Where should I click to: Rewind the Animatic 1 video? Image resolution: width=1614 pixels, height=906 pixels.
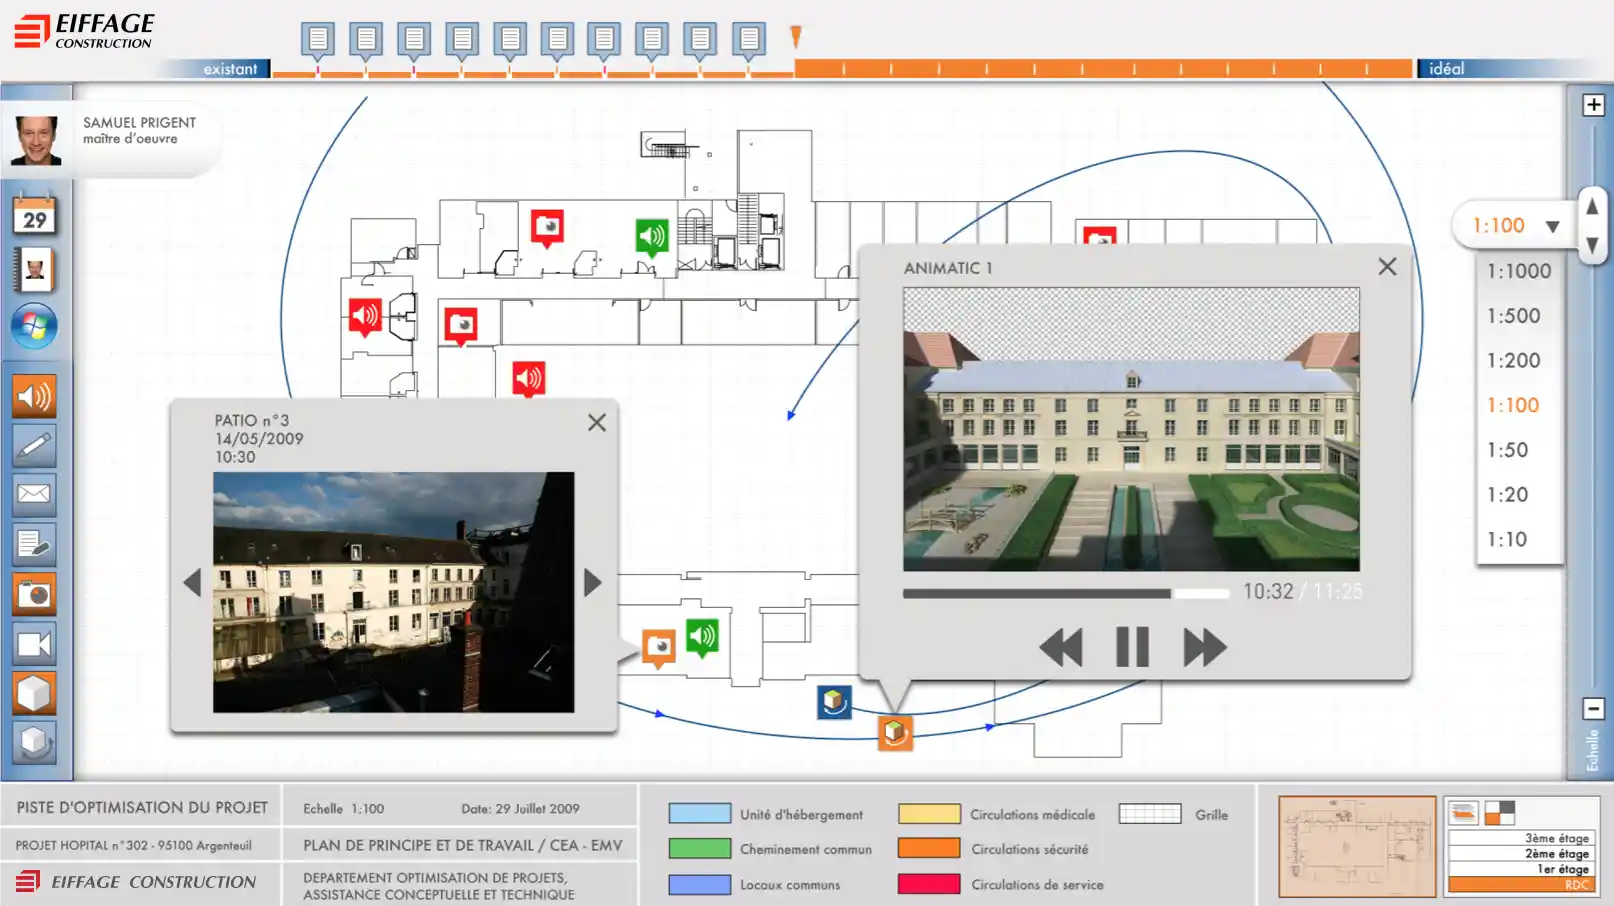(1060, 647)
